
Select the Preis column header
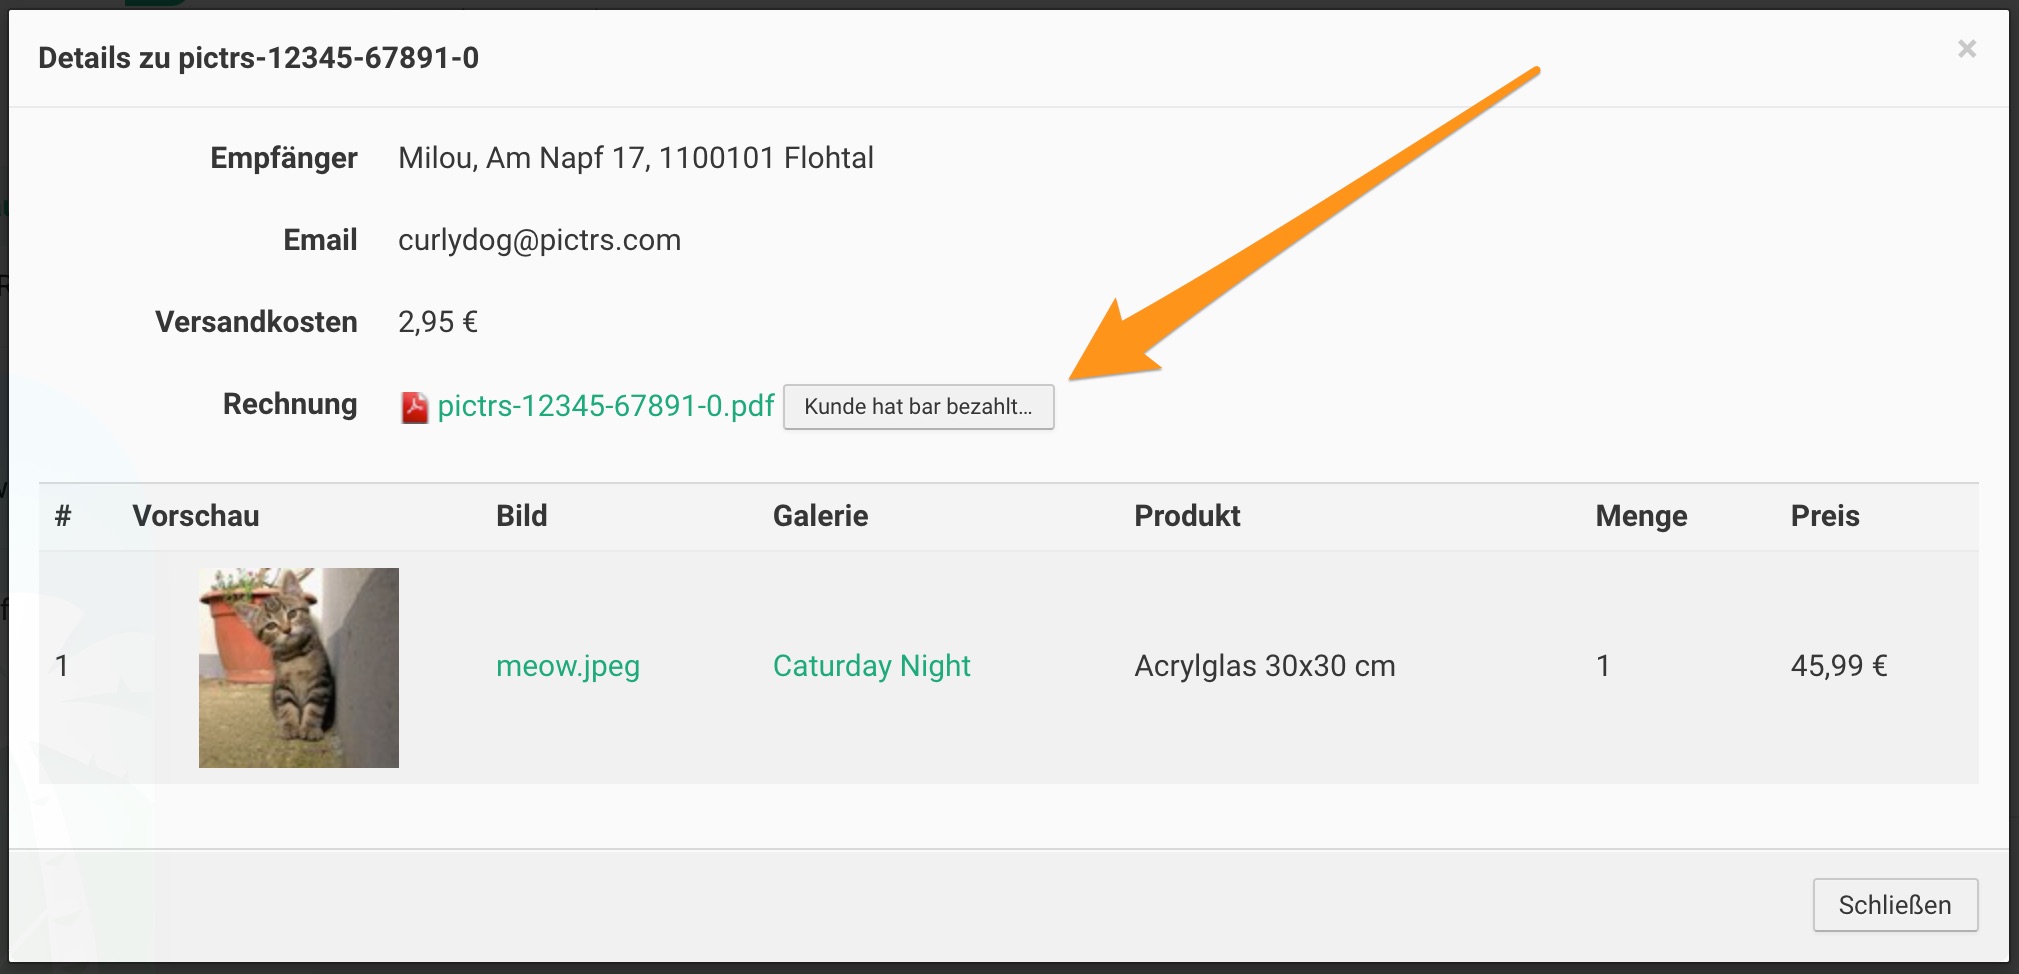click(x=1824, y=516)
